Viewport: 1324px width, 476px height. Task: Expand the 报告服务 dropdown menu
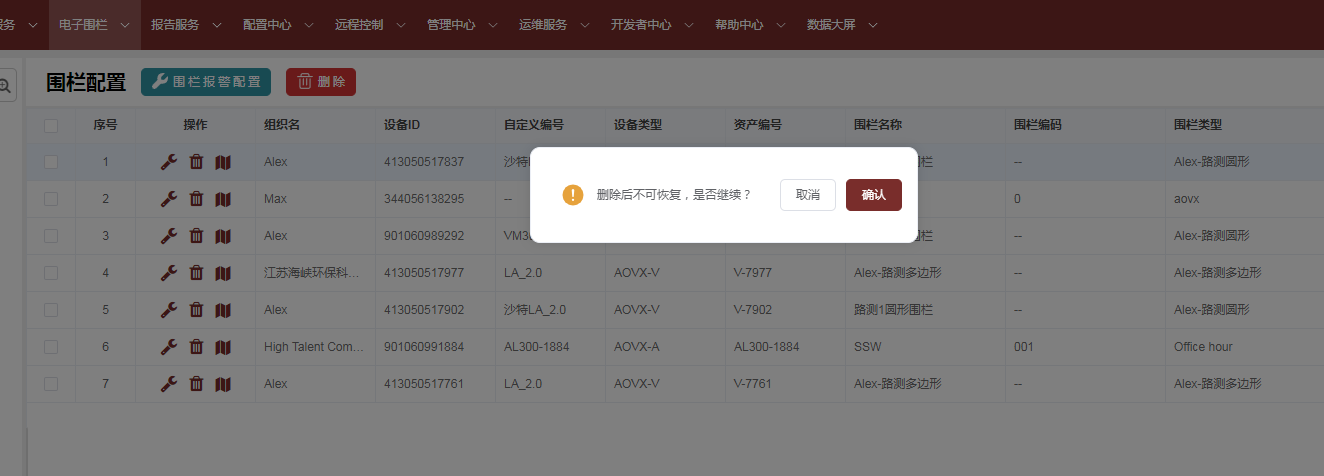pos(186,25)
